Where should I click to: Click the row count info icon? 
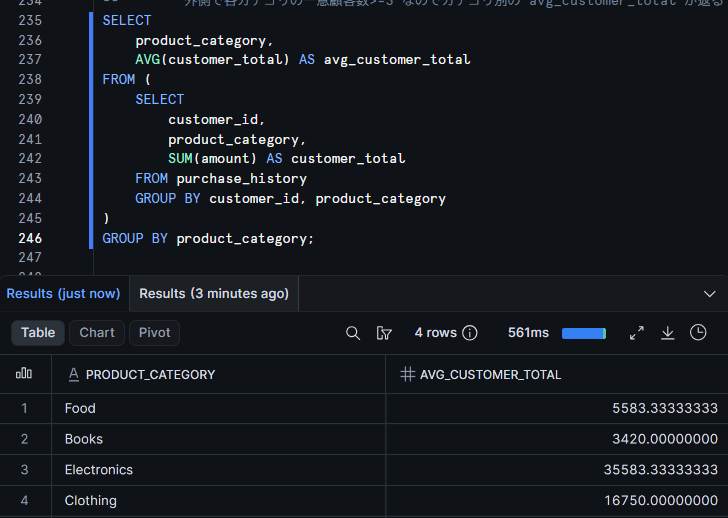(470, 333)
